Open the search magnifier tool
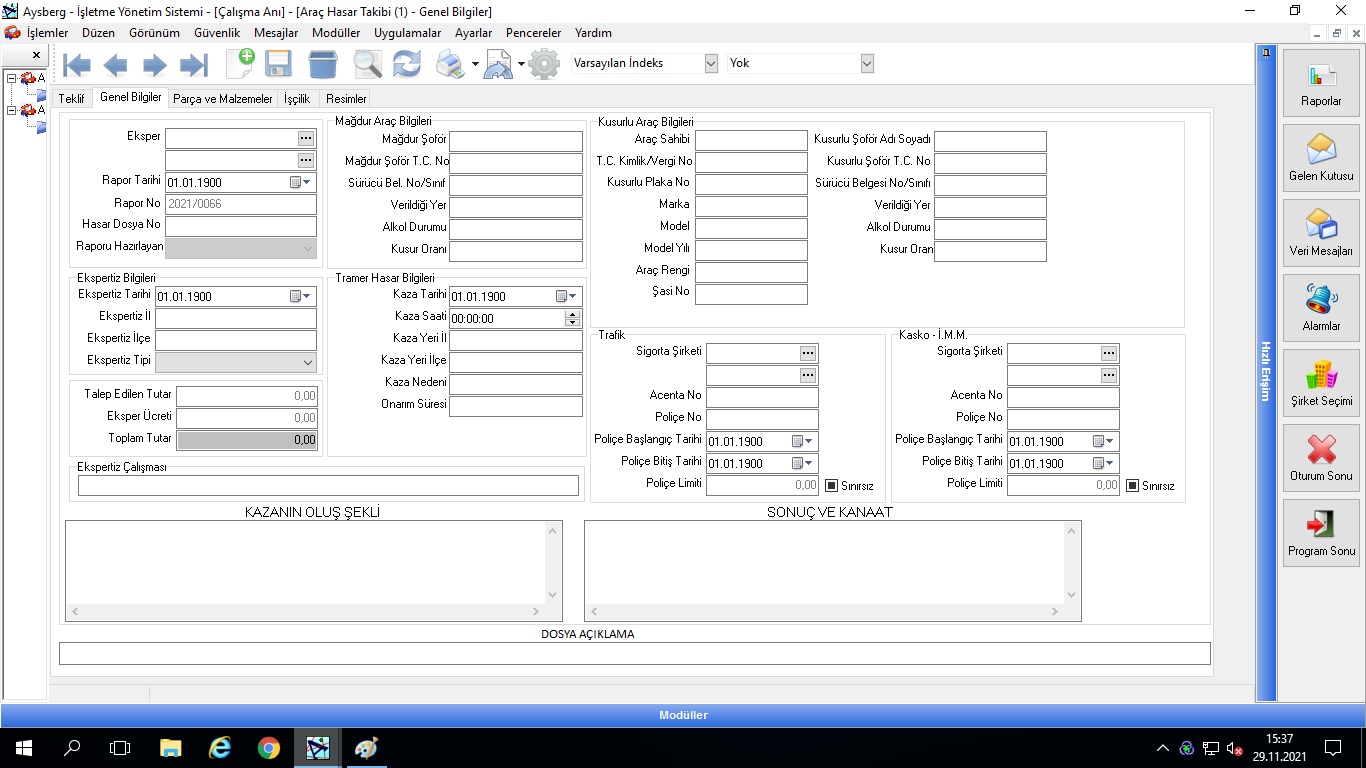This screenshot has height=768, width=1366. (367, 65)
